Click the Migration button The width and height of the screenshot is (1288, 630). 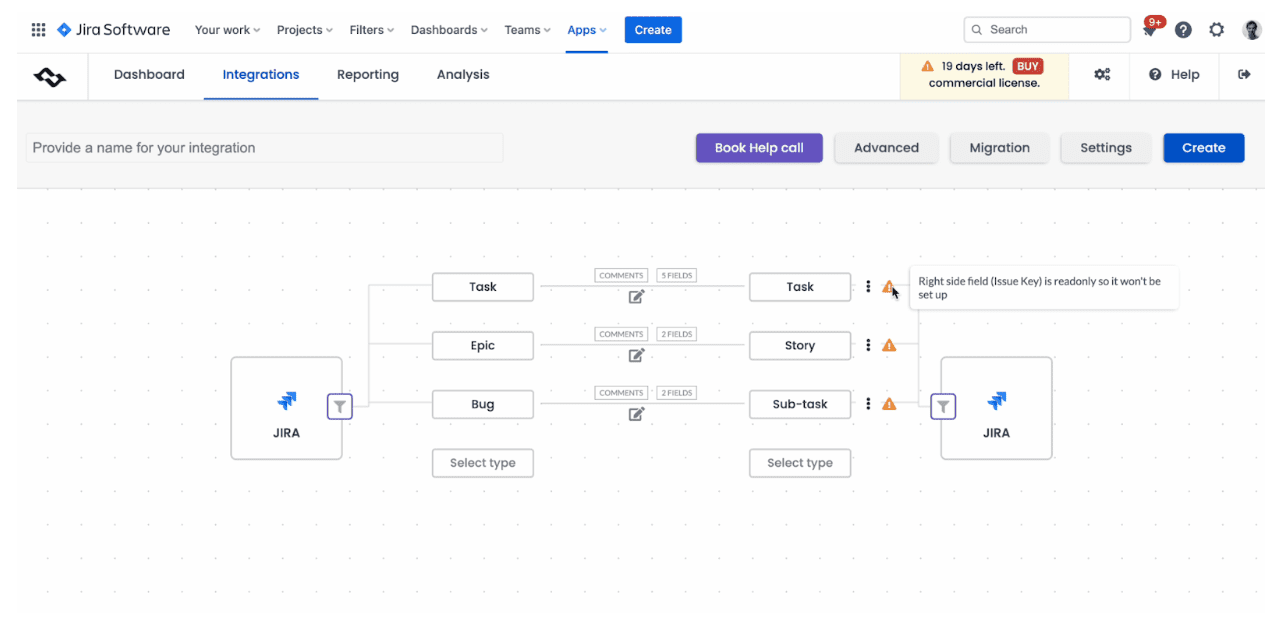point(998,148)
